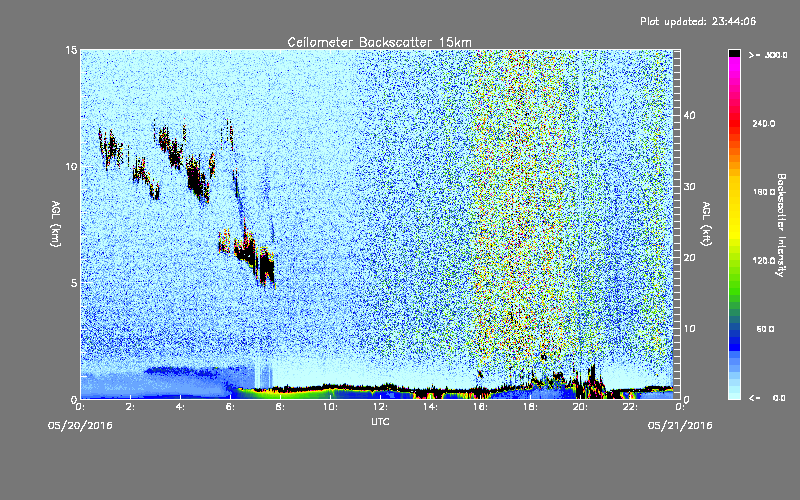Click the "60.0" colorbar value
Screen dimensions: 800x500
[765, 329]
